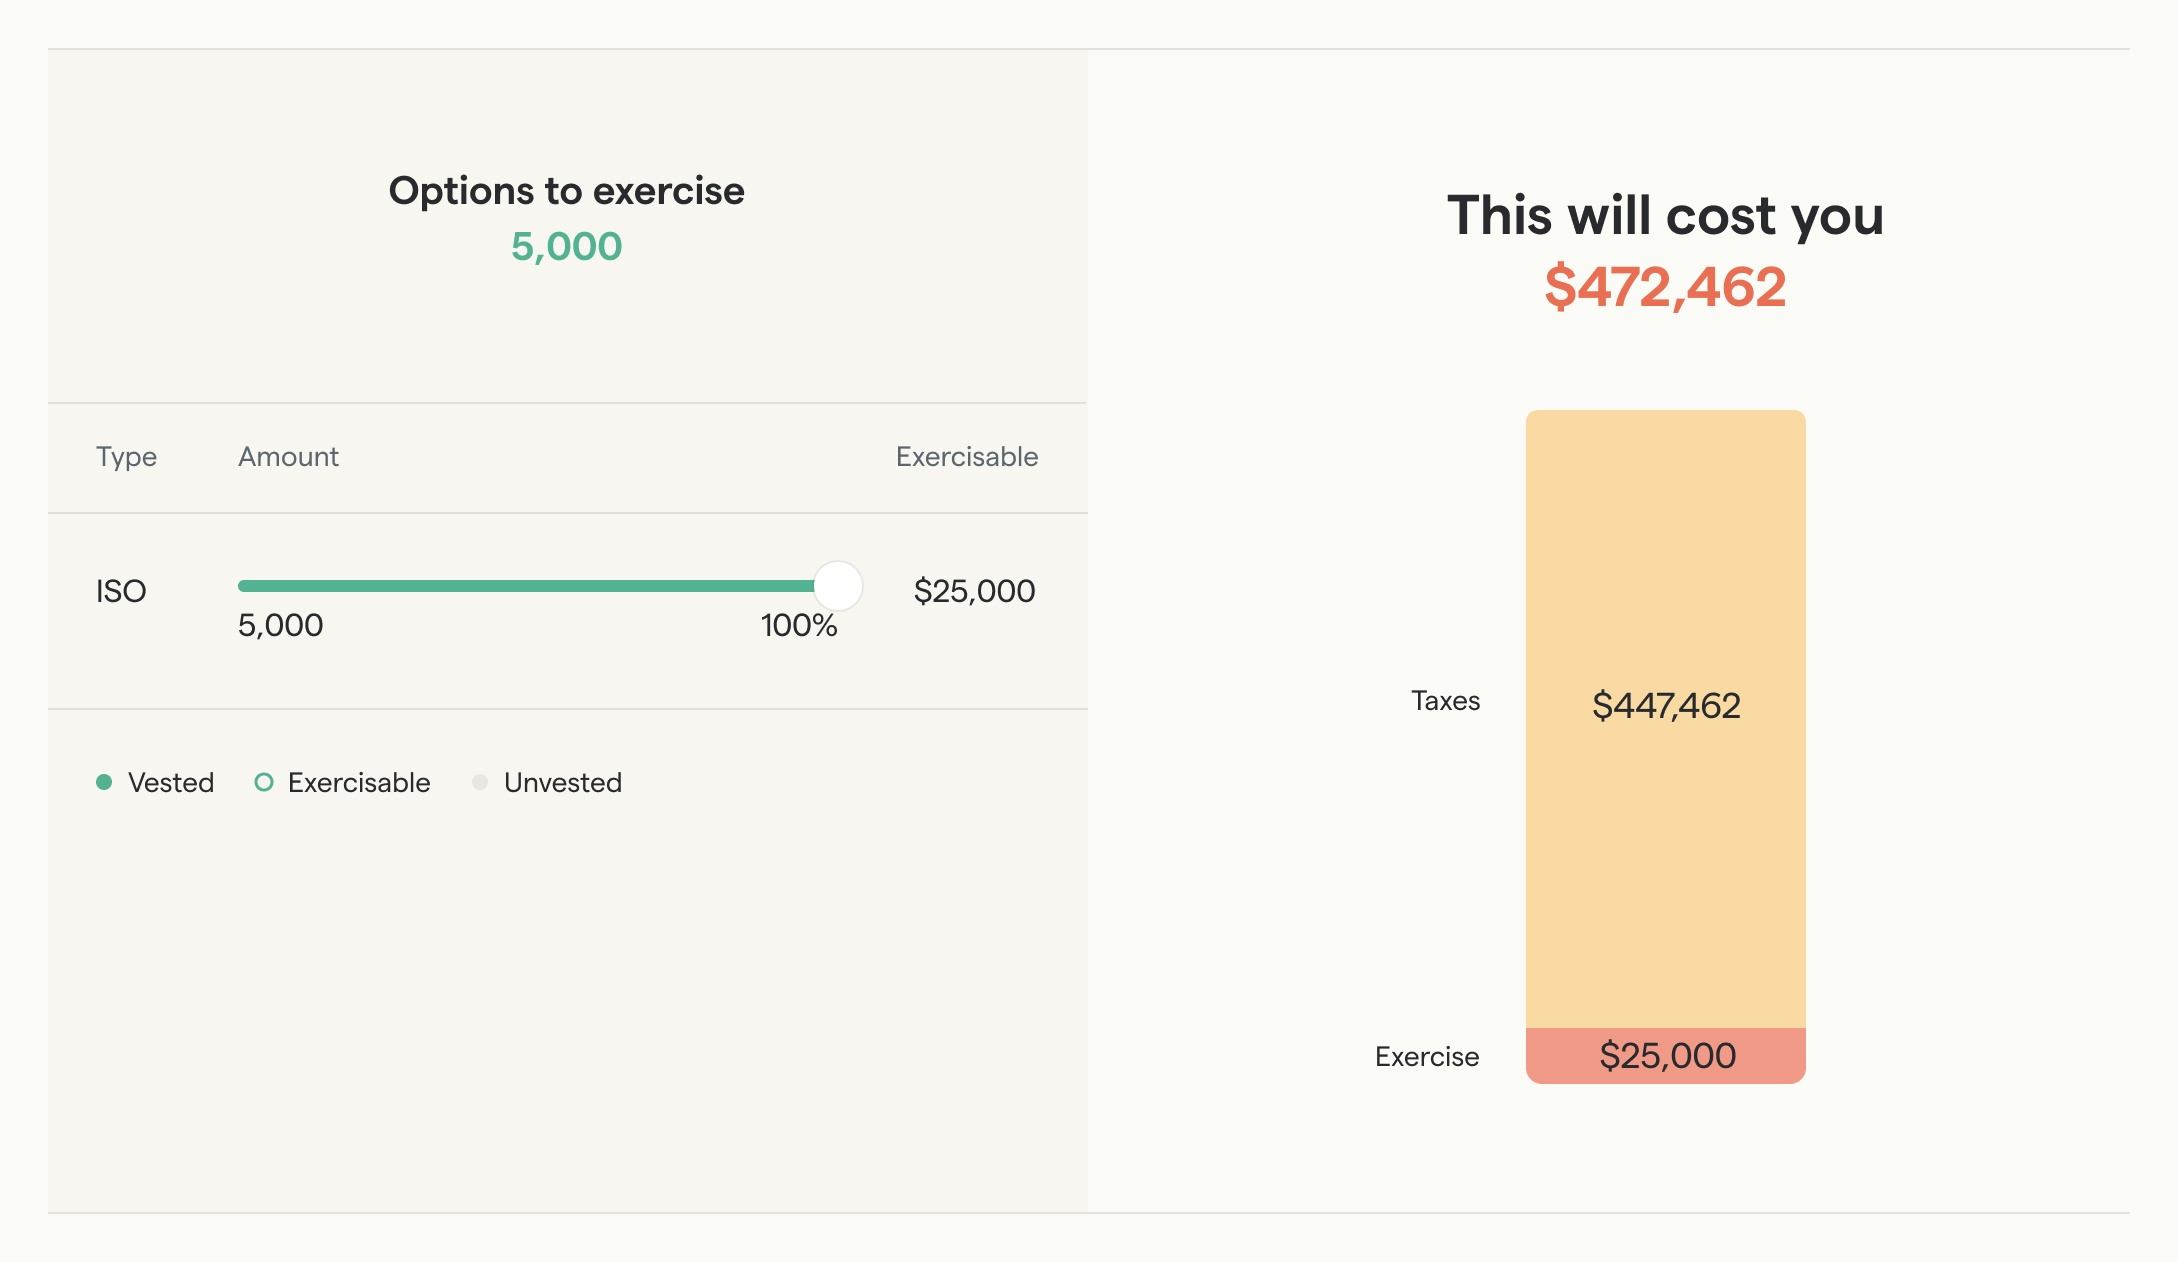
Task: Click the Options to exercise heading
Action: (567, 189)
